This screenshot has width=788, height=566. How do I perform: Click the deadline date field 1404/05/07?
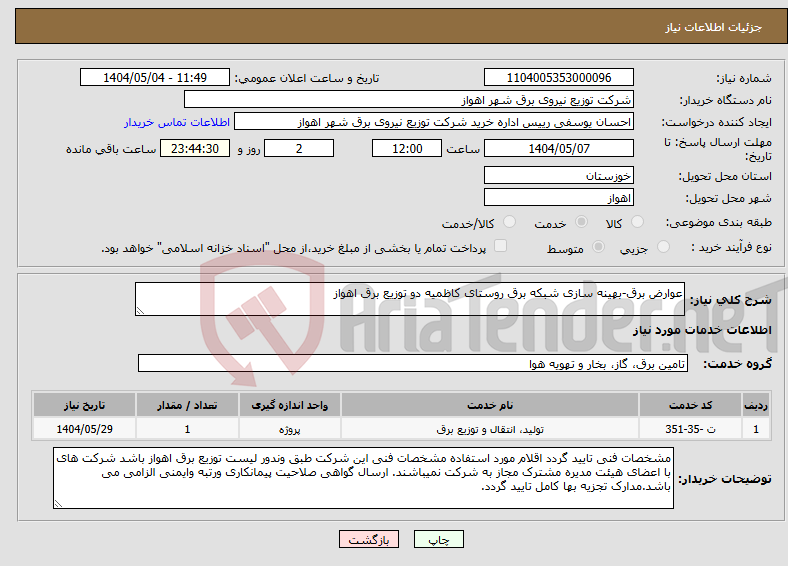pyautogui.click(x=559, y=148)
